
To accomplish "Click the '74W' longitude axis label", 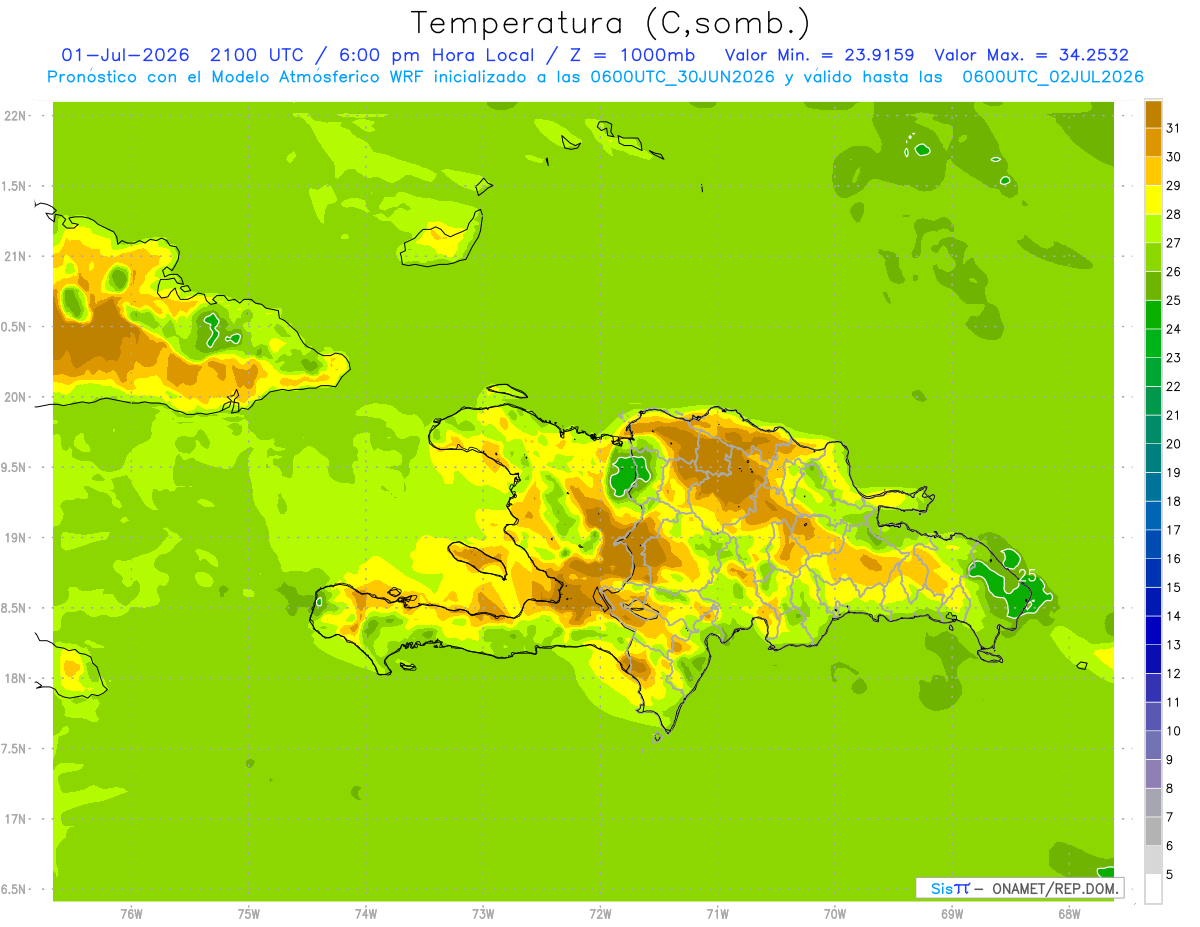I will 366,913.
